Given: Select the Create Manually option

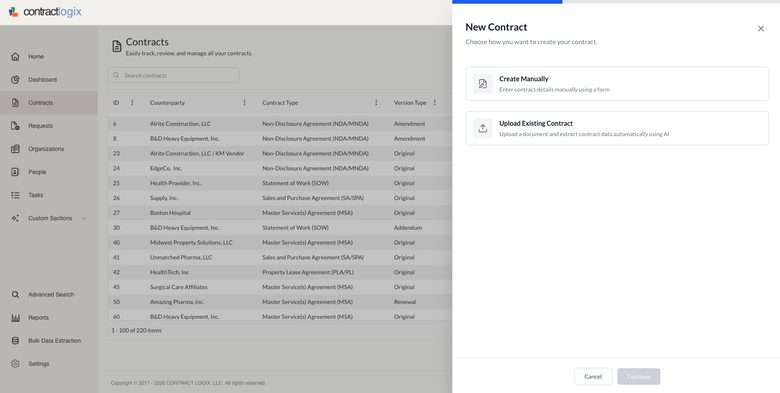Looking at the screenshot, I should [x=617, y=84].
